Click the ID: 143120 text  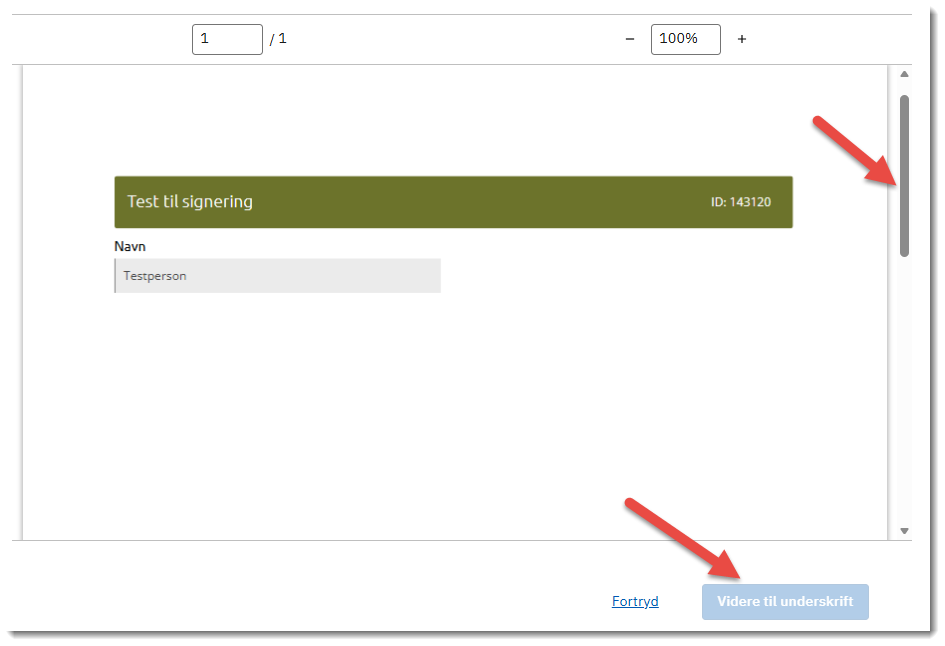pyautogui.click(x=740, y=202)
